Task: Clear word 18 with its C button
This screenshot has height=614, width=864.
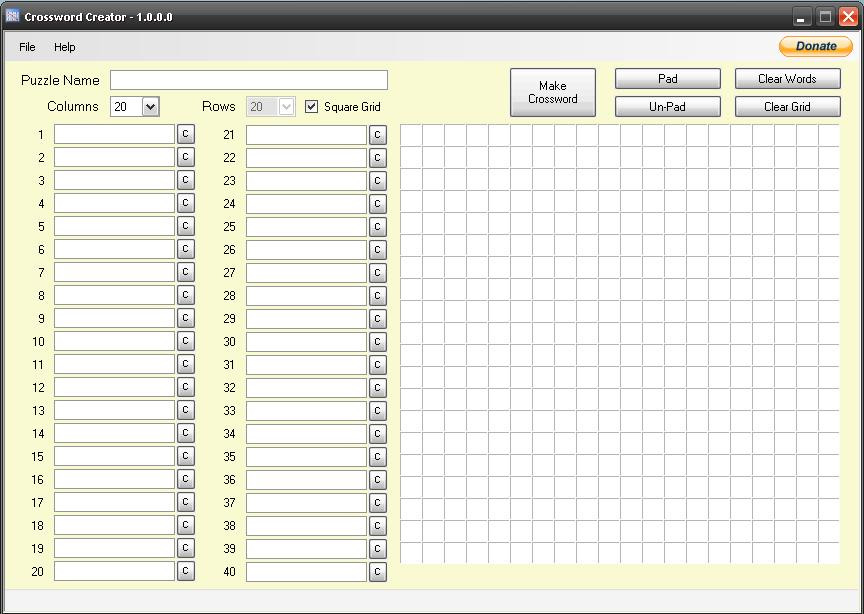Action: pyautogui.click(x=186, y=525)
